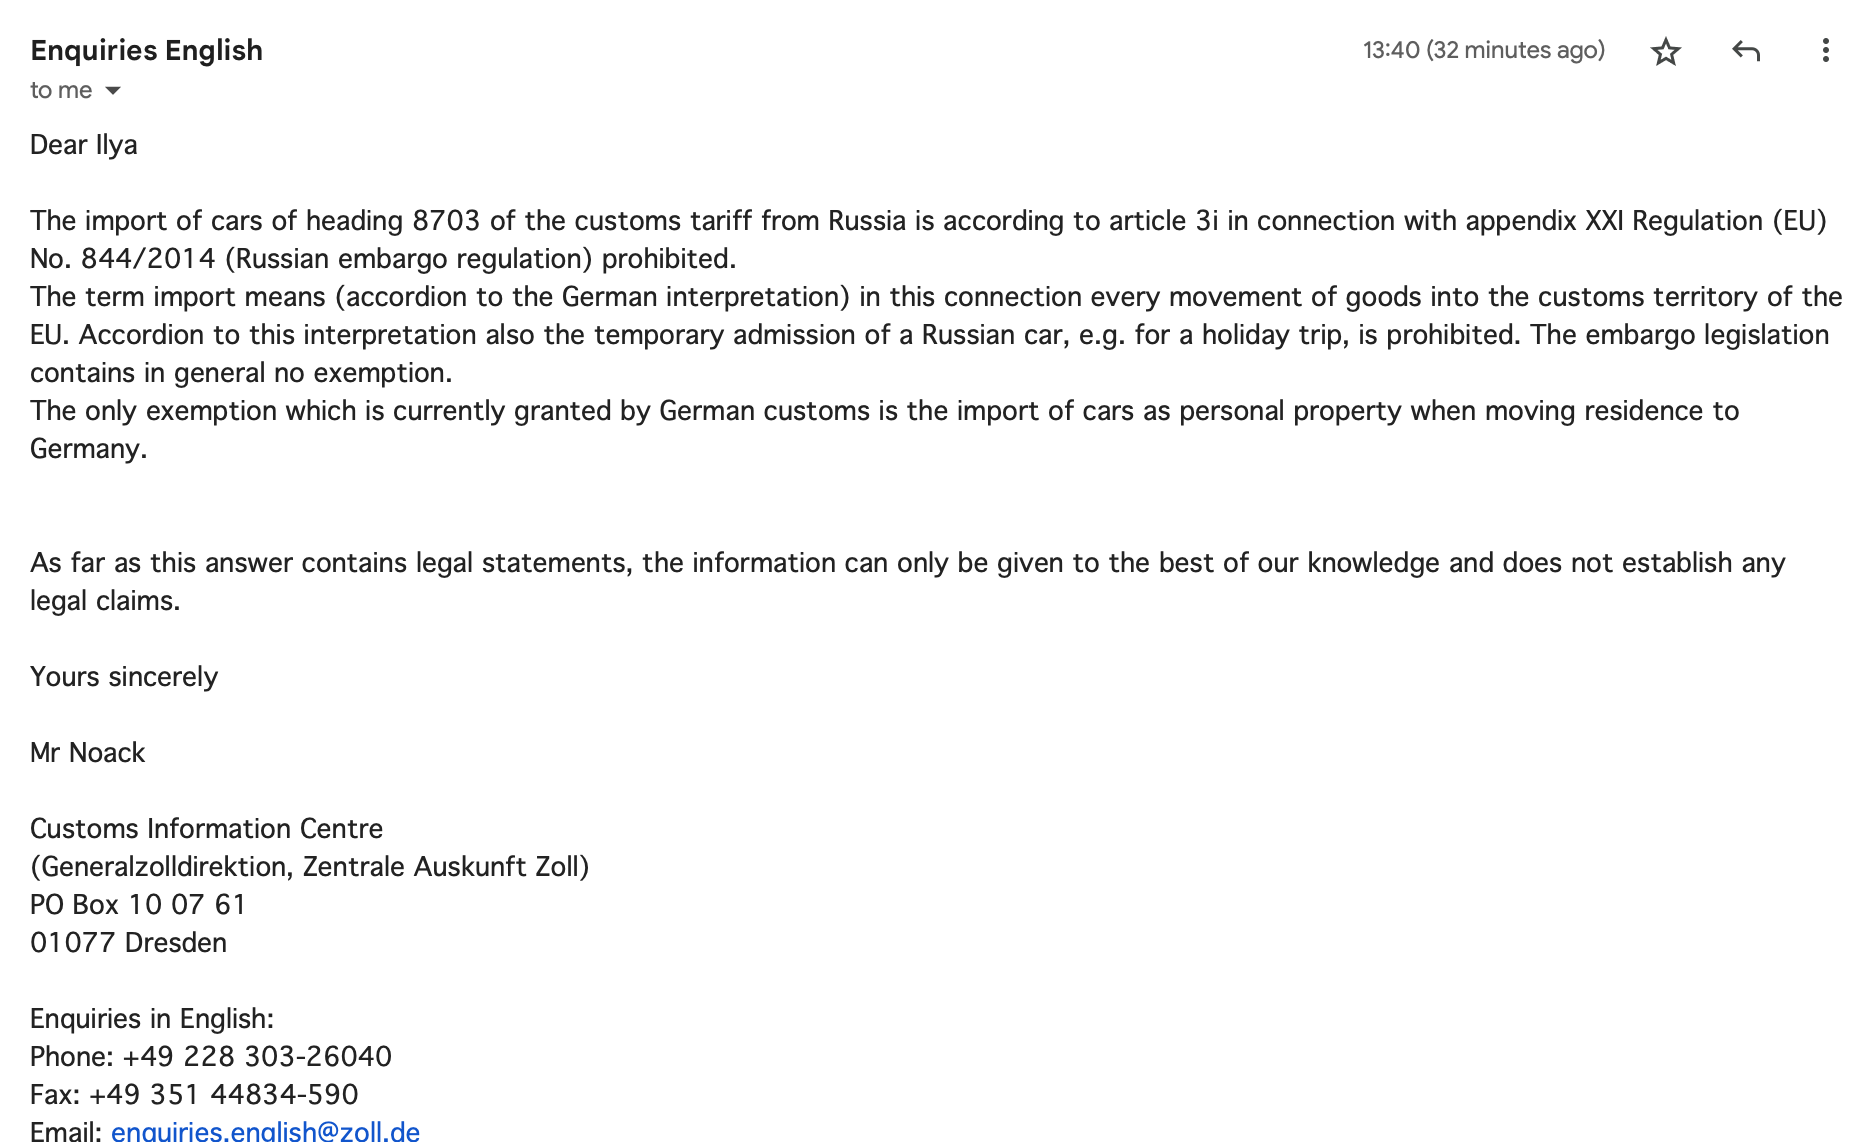Click the timestamp "13:40 (32 minutes ago)"
This screenshot has width=1866, height=1142.
[x=1483, y=50]
